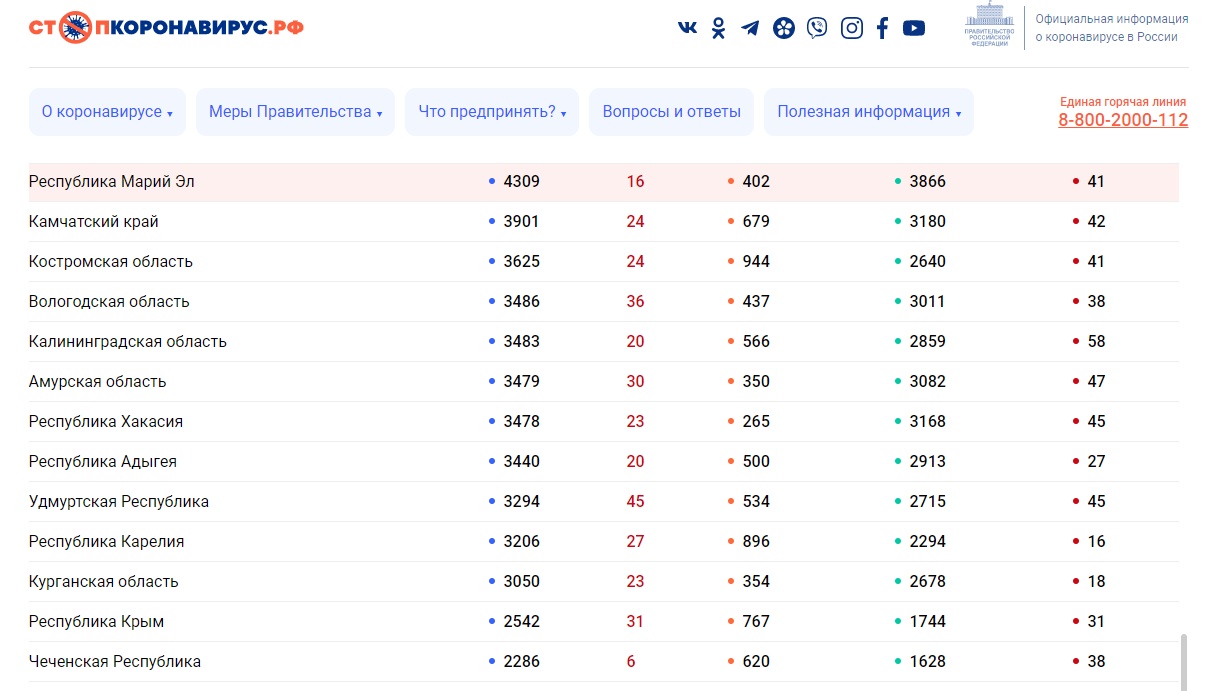Select the Чеченская Республика table row
Image resolution: width=1219 pixels, height=691 pixels.
[114, 661]
